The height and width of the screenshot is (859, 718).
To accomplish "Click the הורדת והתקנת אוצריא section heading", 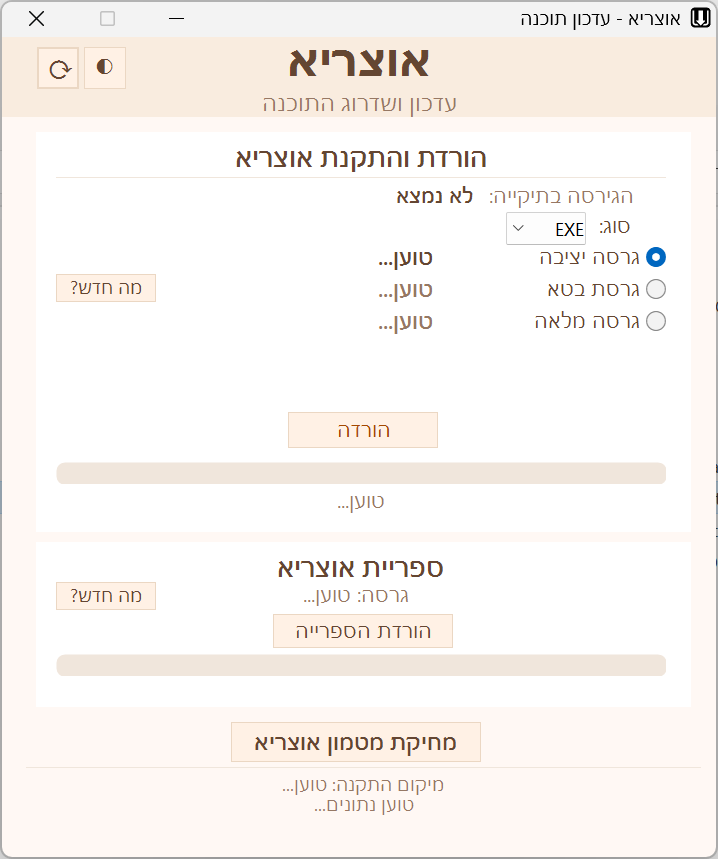I will pos(361,158).
